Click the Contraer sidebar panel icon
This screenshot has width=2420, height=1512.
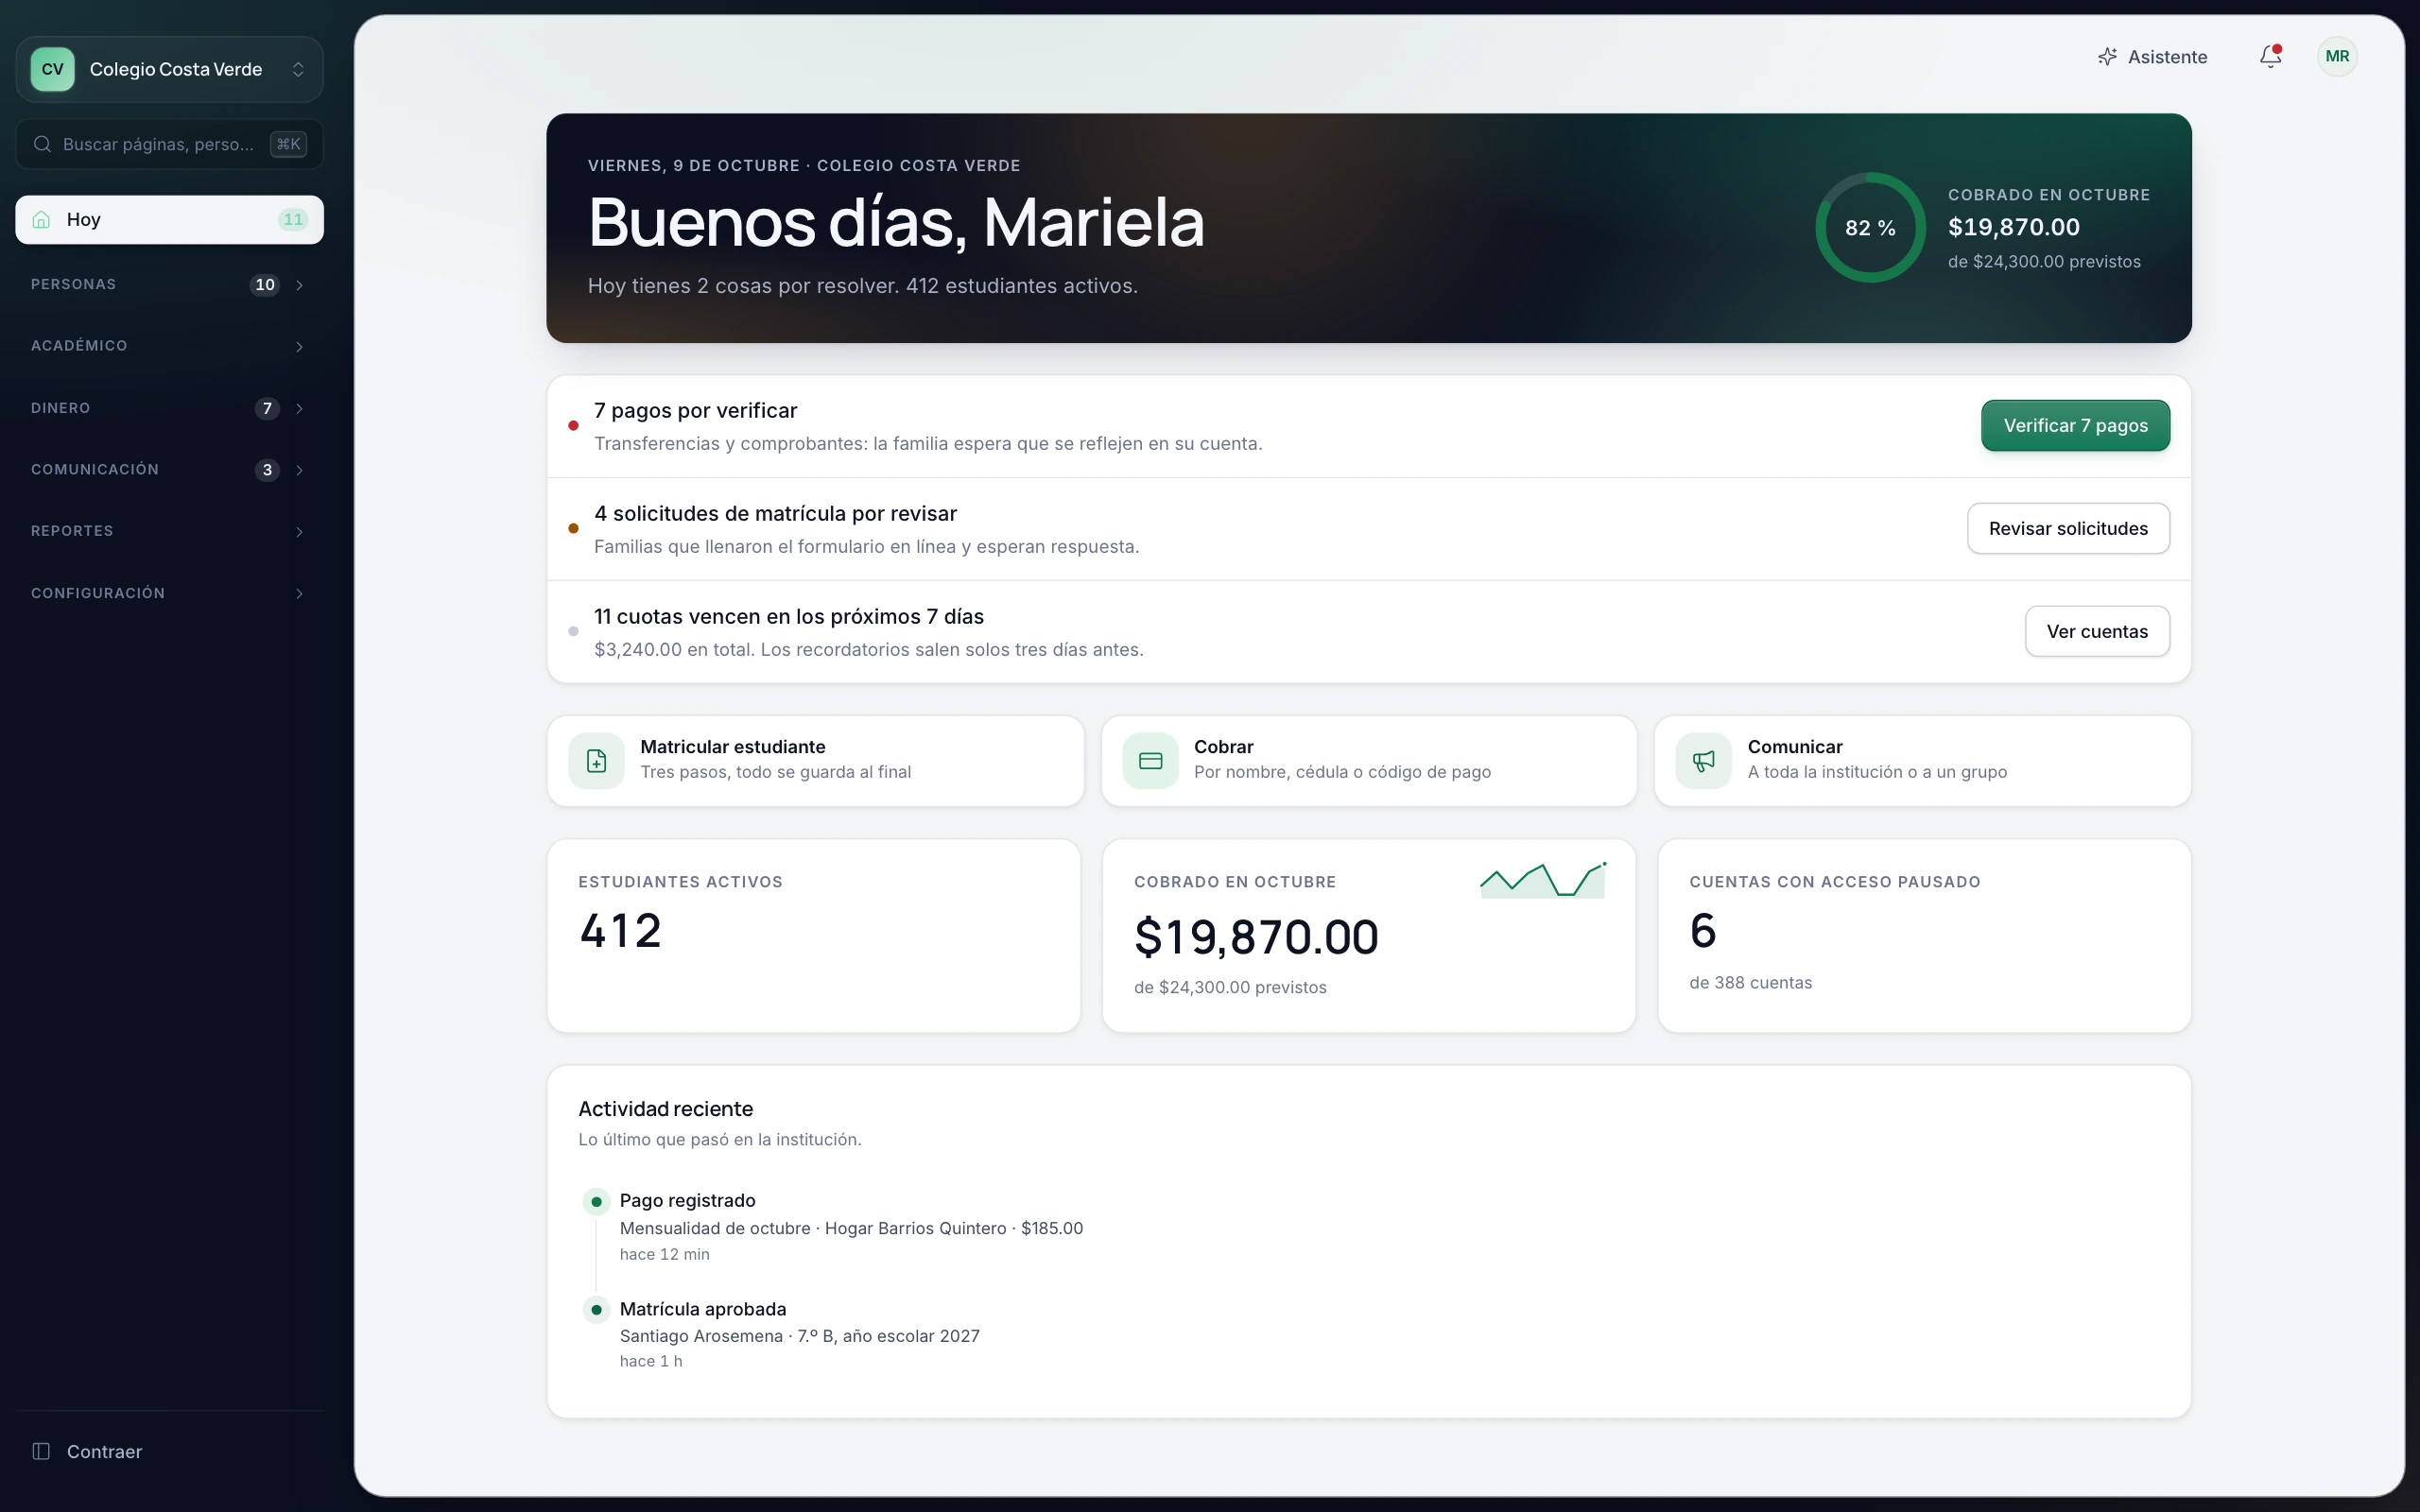[x=41, y=1451]
